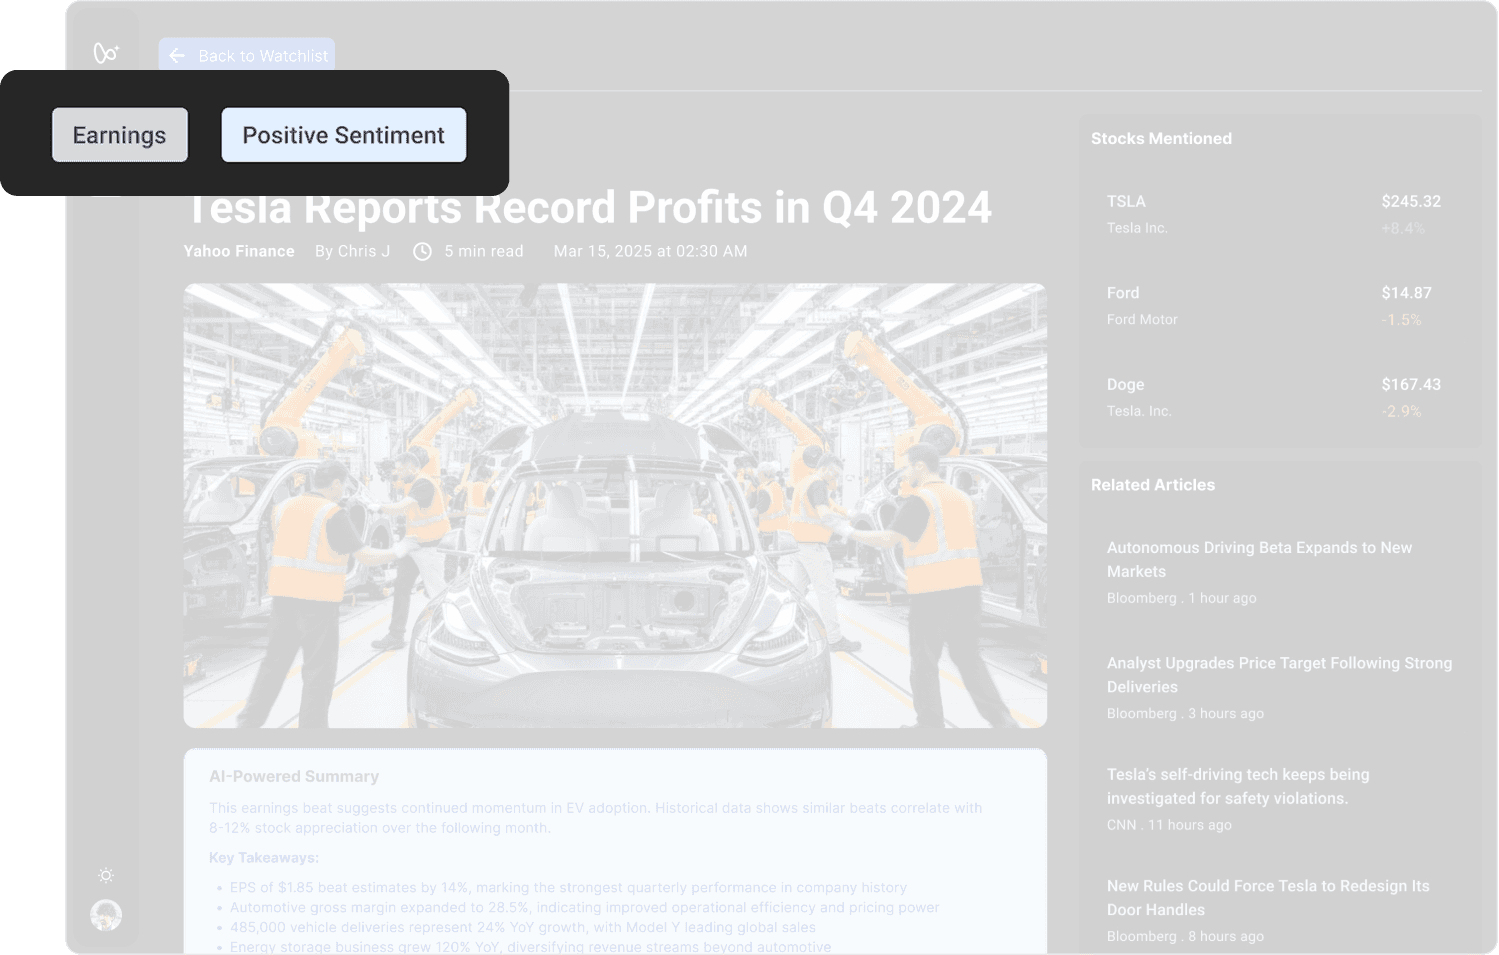Click author name By Chris J

click(353, 252)
